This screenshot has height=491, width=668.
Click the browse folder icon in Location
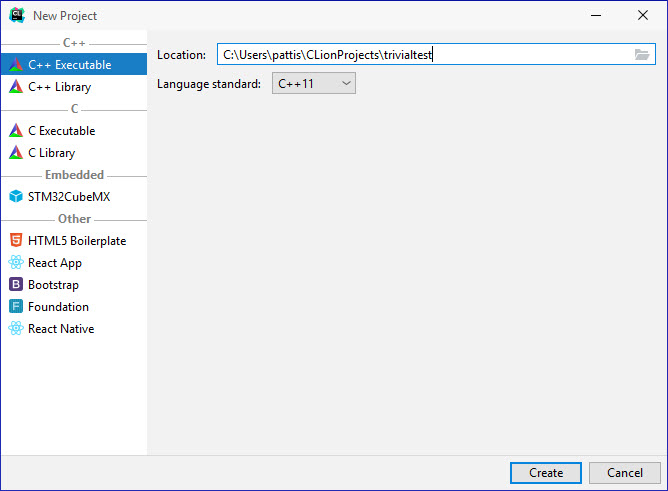(642, 55)
